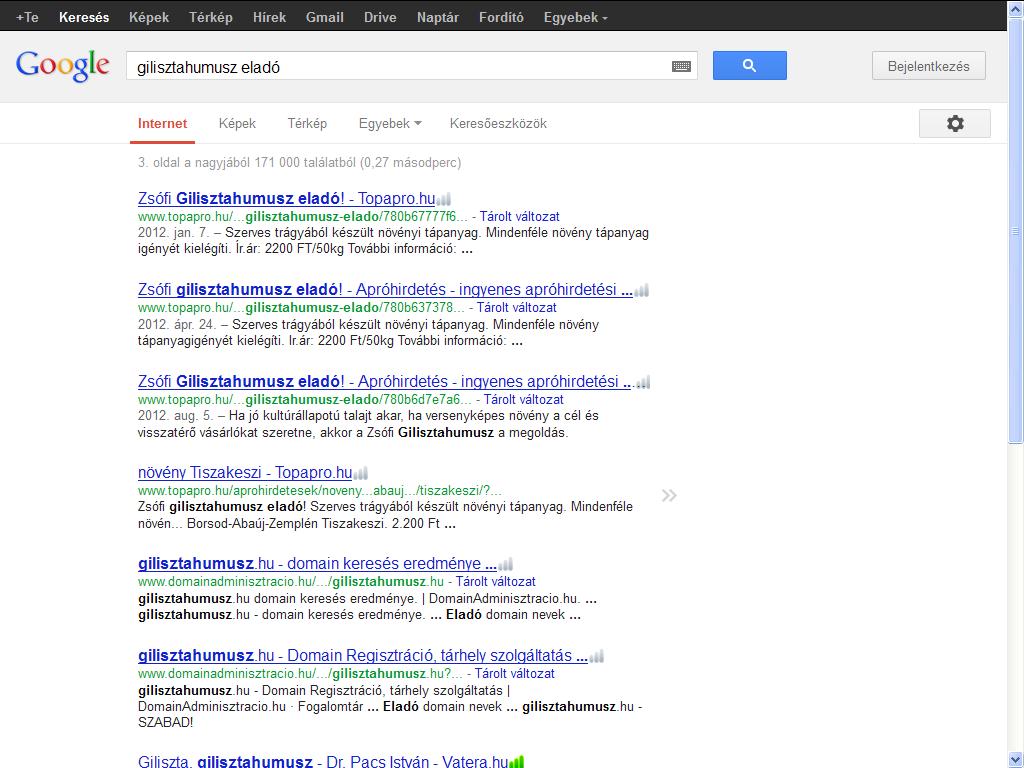Open Gmail from the top bar
This screenshot has width=1024, height=768.
click(x=325, y=18)
